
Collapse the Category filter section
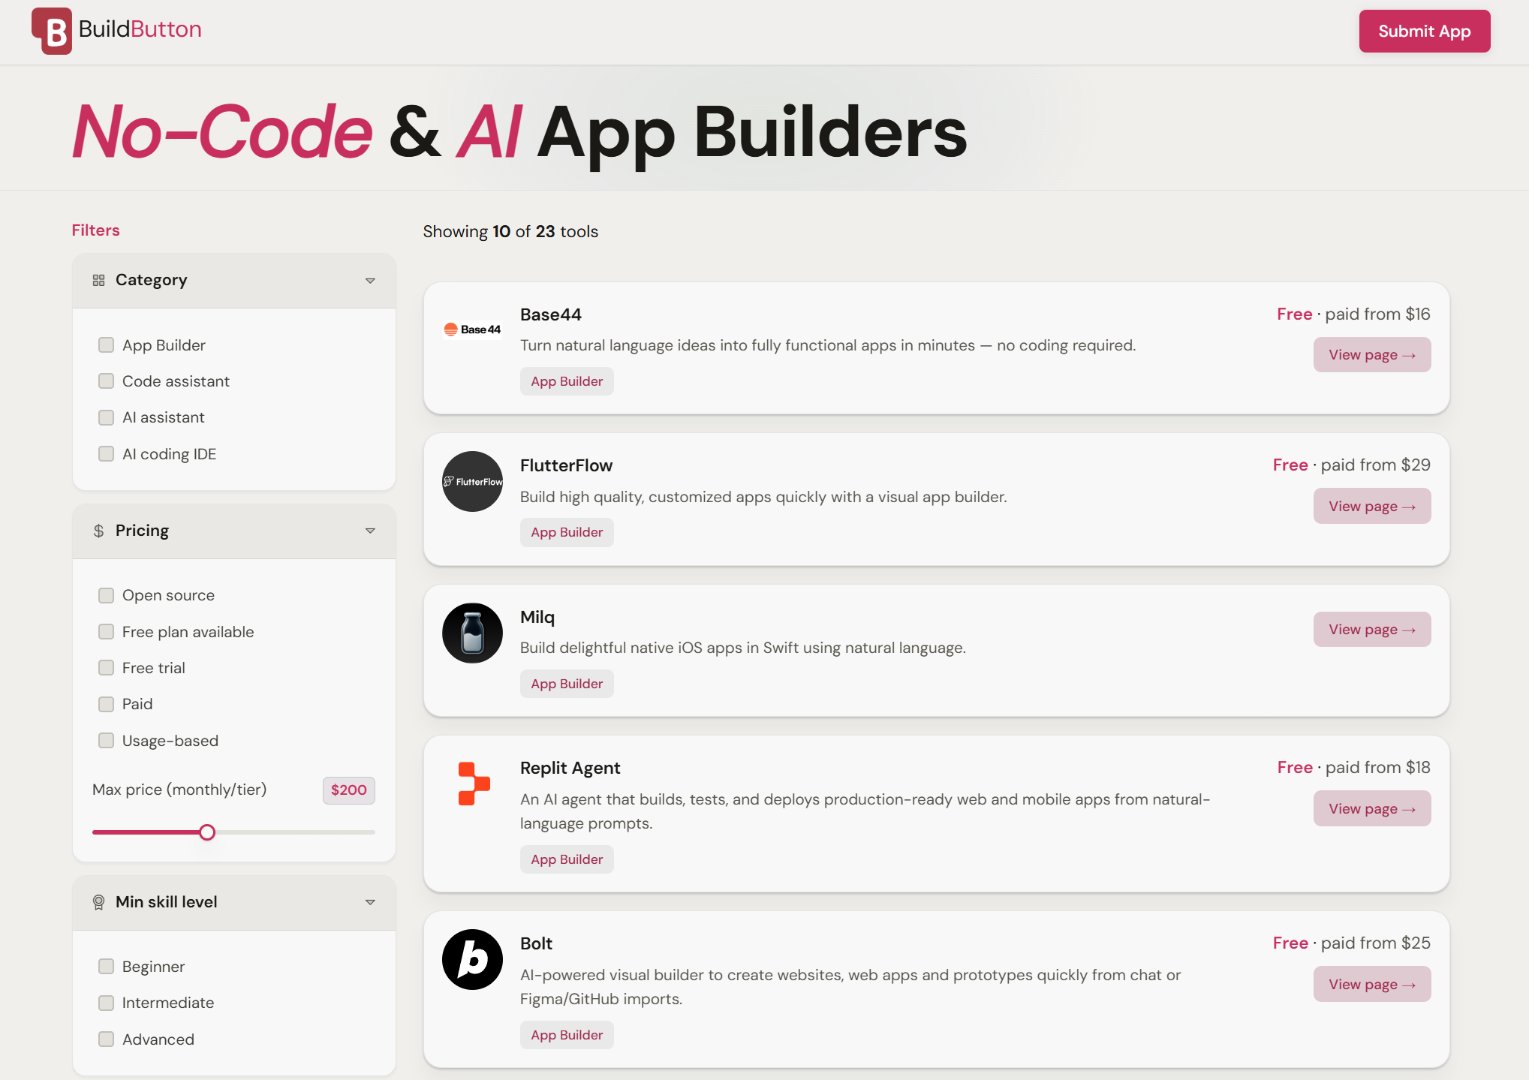370,281
